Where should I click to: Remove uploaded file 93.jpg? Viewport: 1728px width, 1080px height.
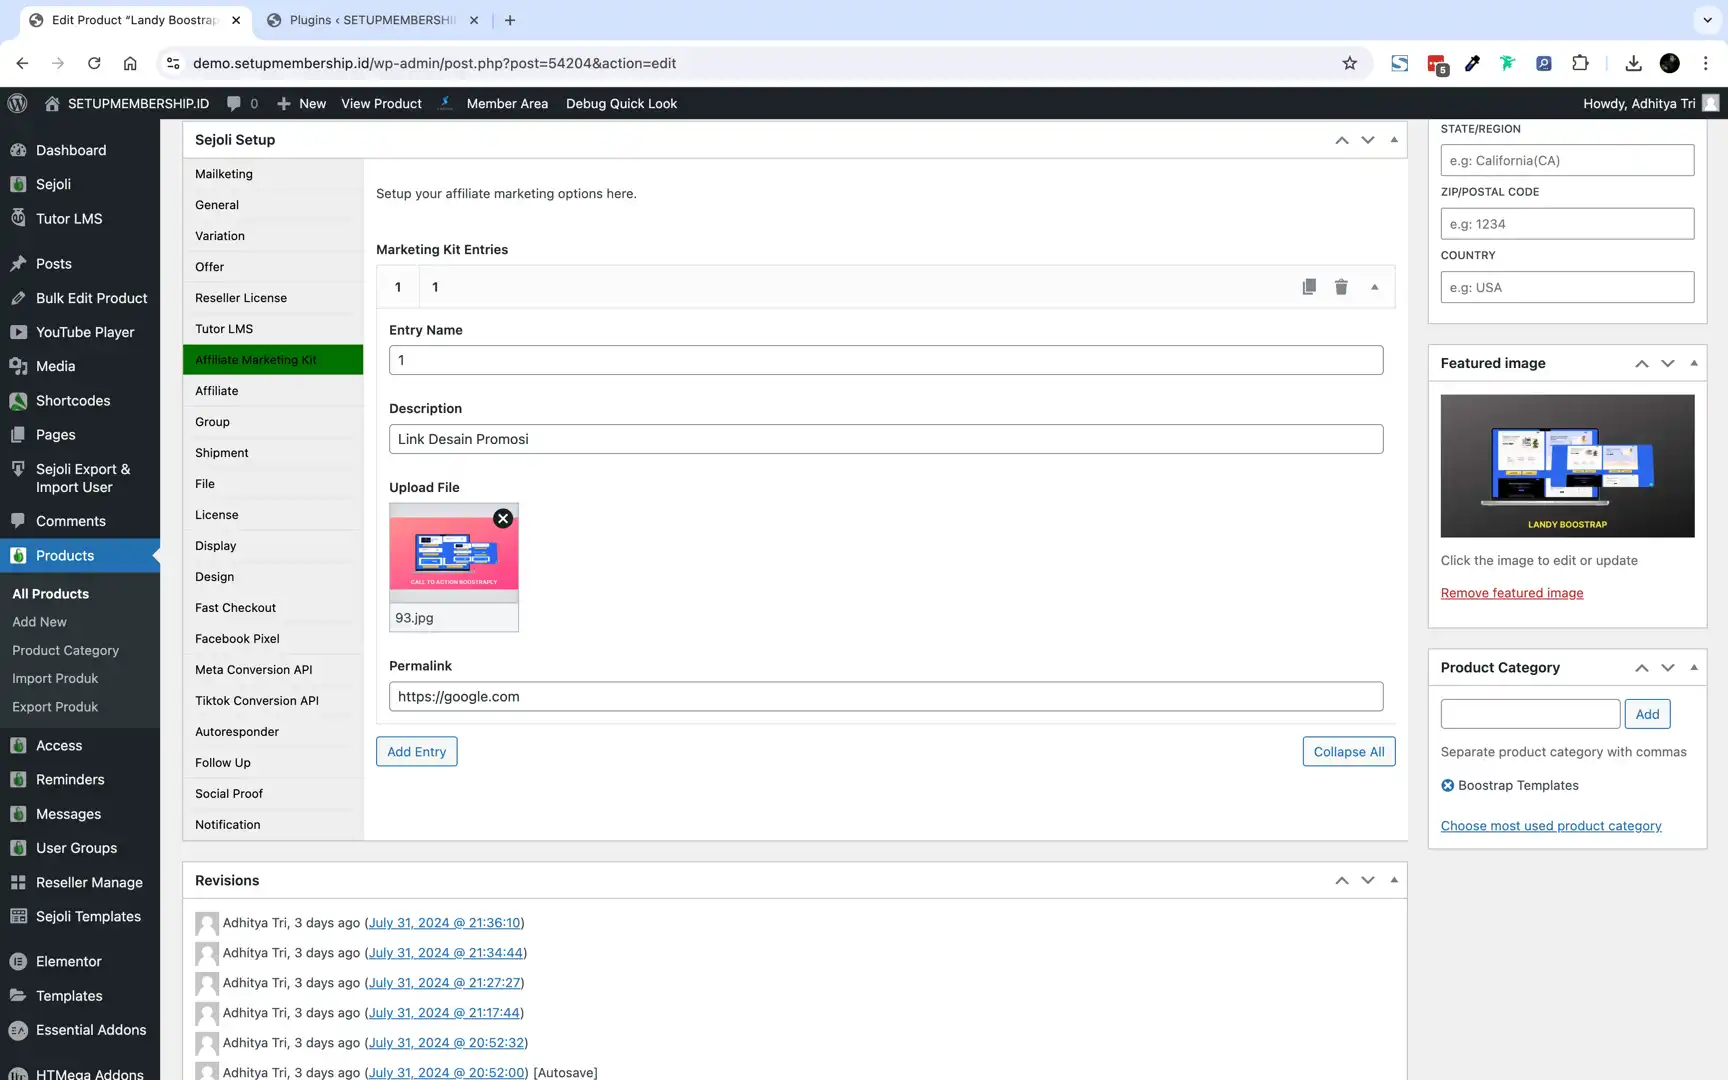coord(503,518)
